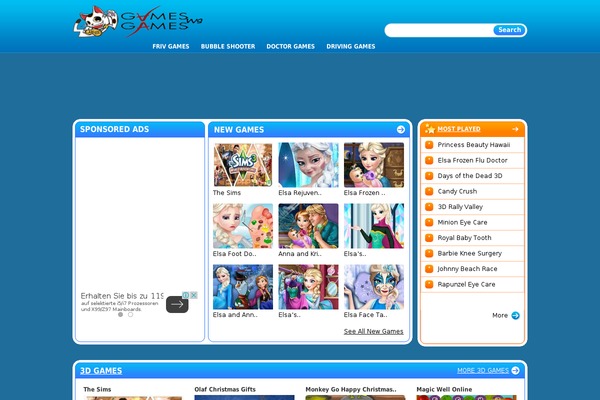The image size is (600, 400).
Task: Click the orange bullet beside Elsa Frozen Flu Doctor
Action: click(429, 160)
